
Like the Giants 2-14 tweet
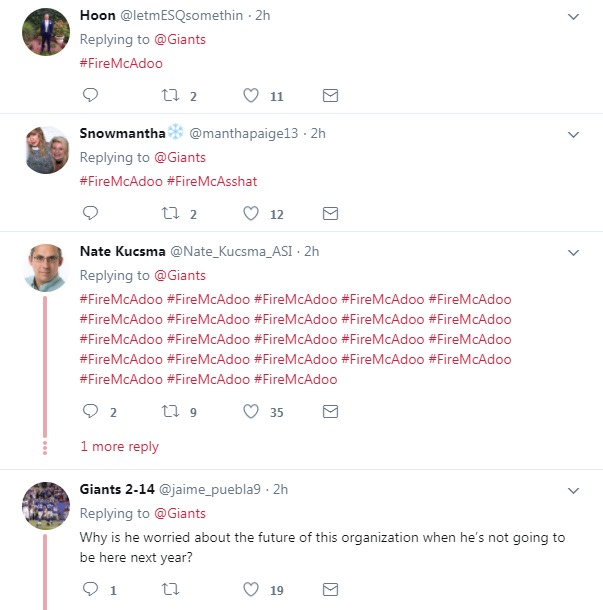click(252, 589)
